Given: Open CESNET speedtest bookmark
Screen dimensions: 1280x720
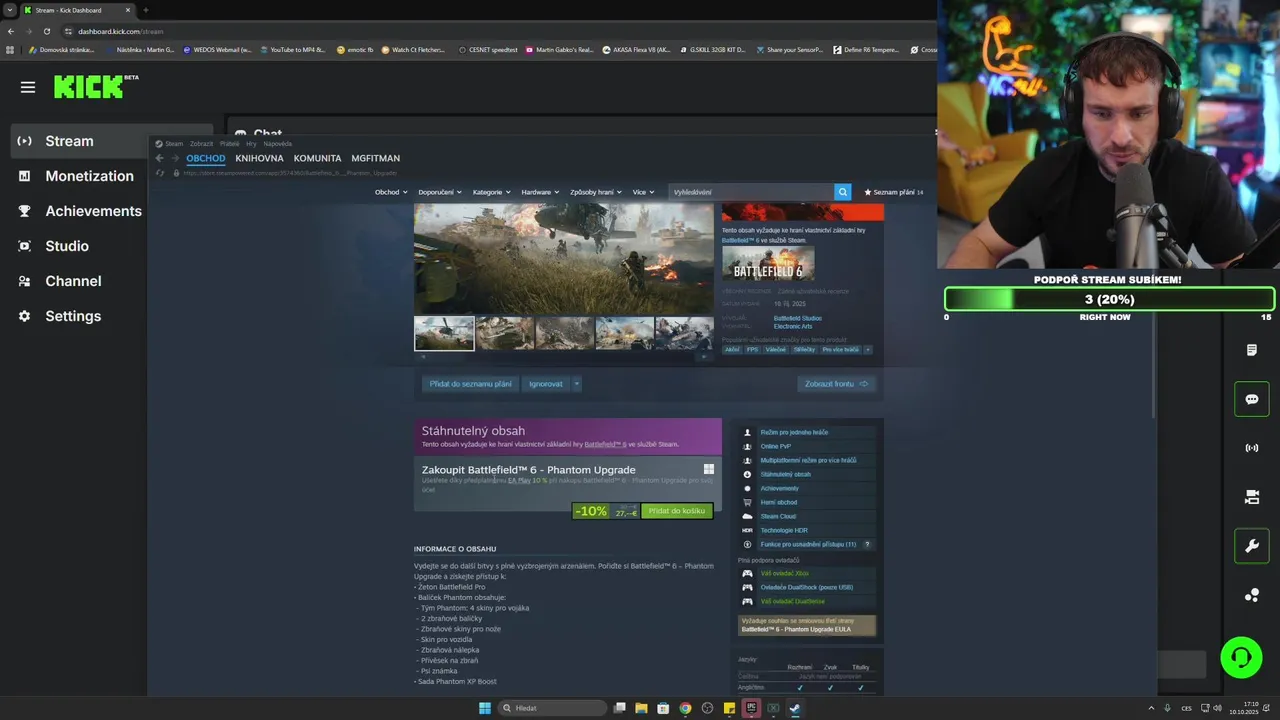Looking at the screenshot, I should pyautogui.click(x=488, y=49).
